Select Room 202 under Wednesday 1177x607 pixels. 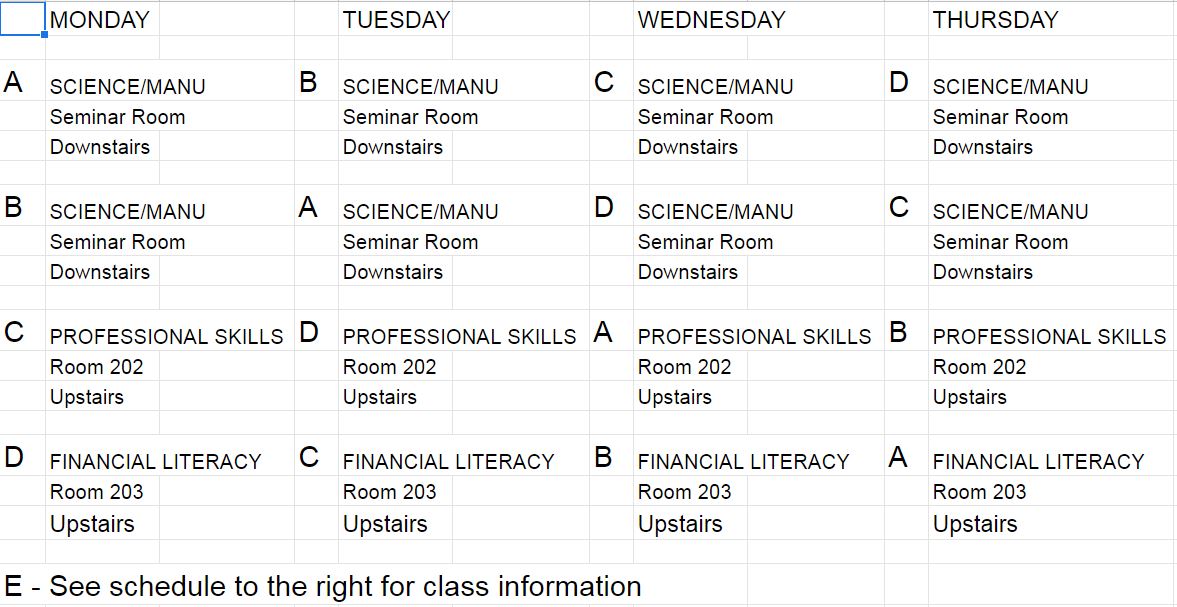pos(685,367)
